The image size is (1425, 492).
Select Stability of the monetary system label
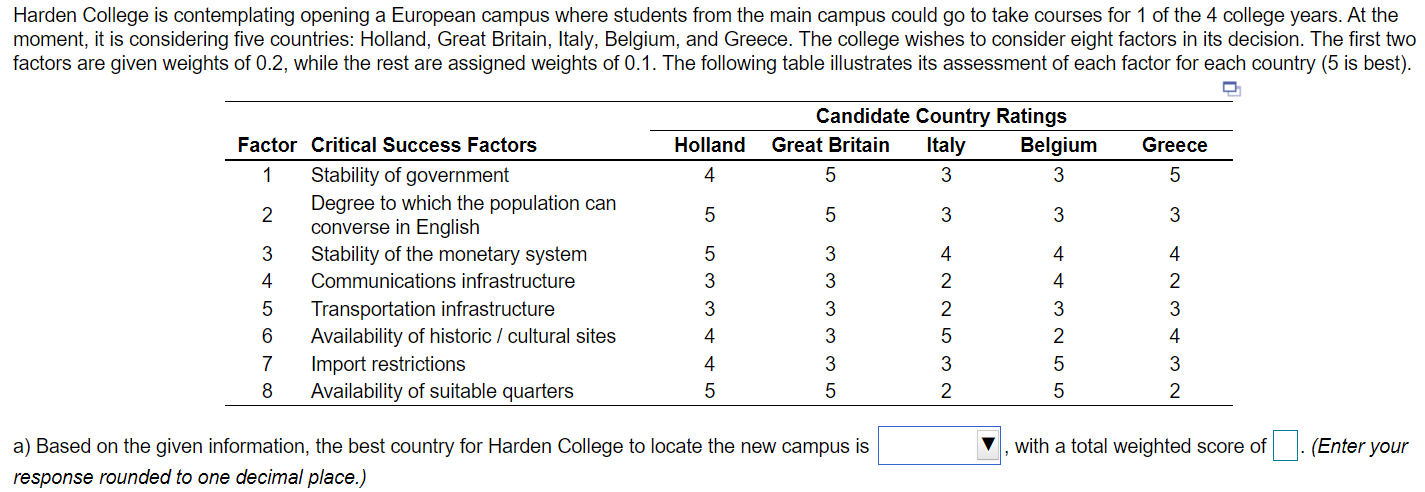[449, 254]
